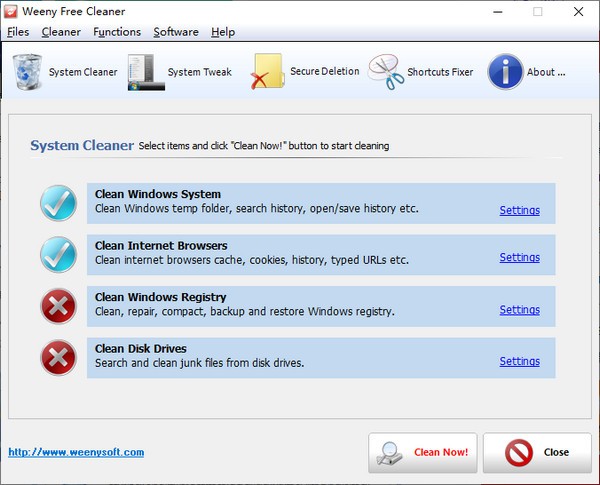Image resolution: width=600 pixels, height=485 pixels.
Task: Click the magnifier icon on Clean Now
Action: pyautogui.click(x=389, y=453)
